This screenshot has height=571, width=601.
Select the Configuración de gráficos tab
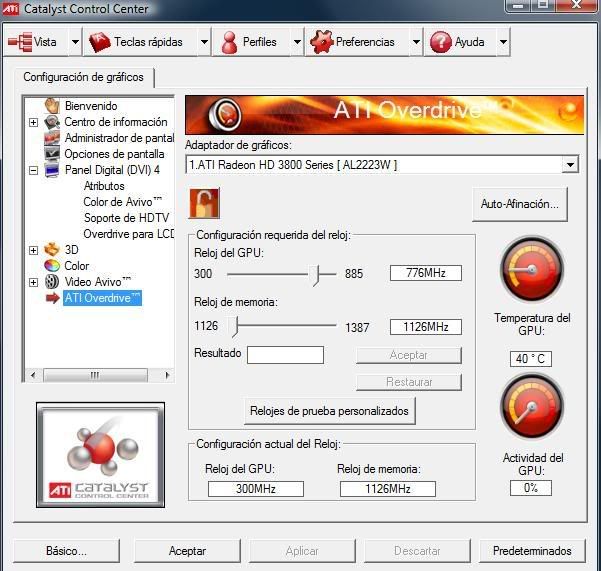84,77
